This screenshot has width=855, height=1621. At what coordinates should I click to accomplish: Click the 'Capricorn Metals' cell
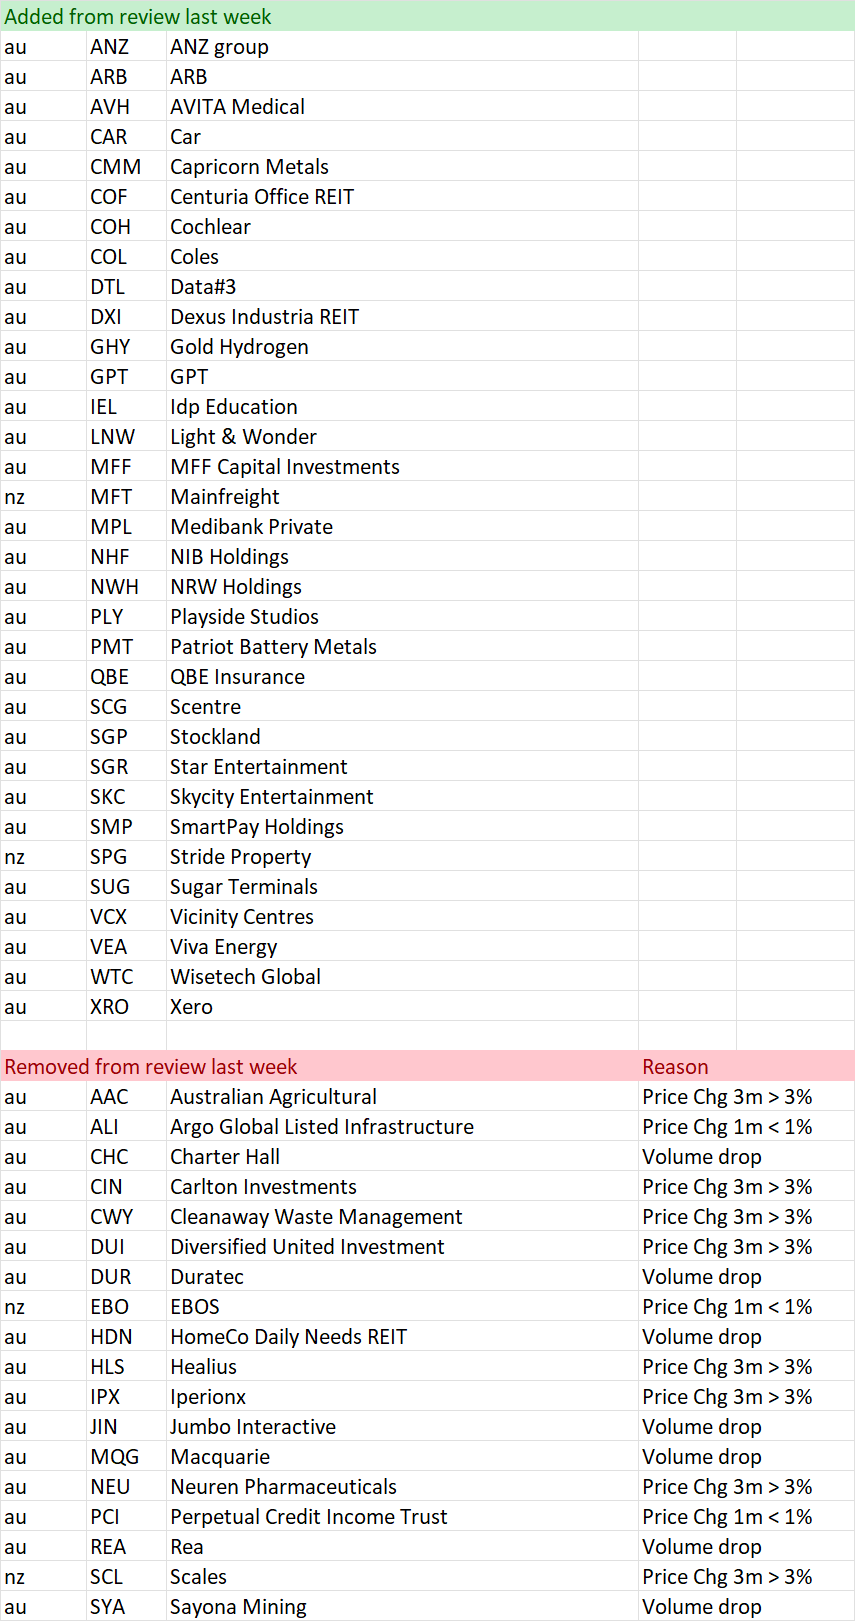(x=402, y=166)
